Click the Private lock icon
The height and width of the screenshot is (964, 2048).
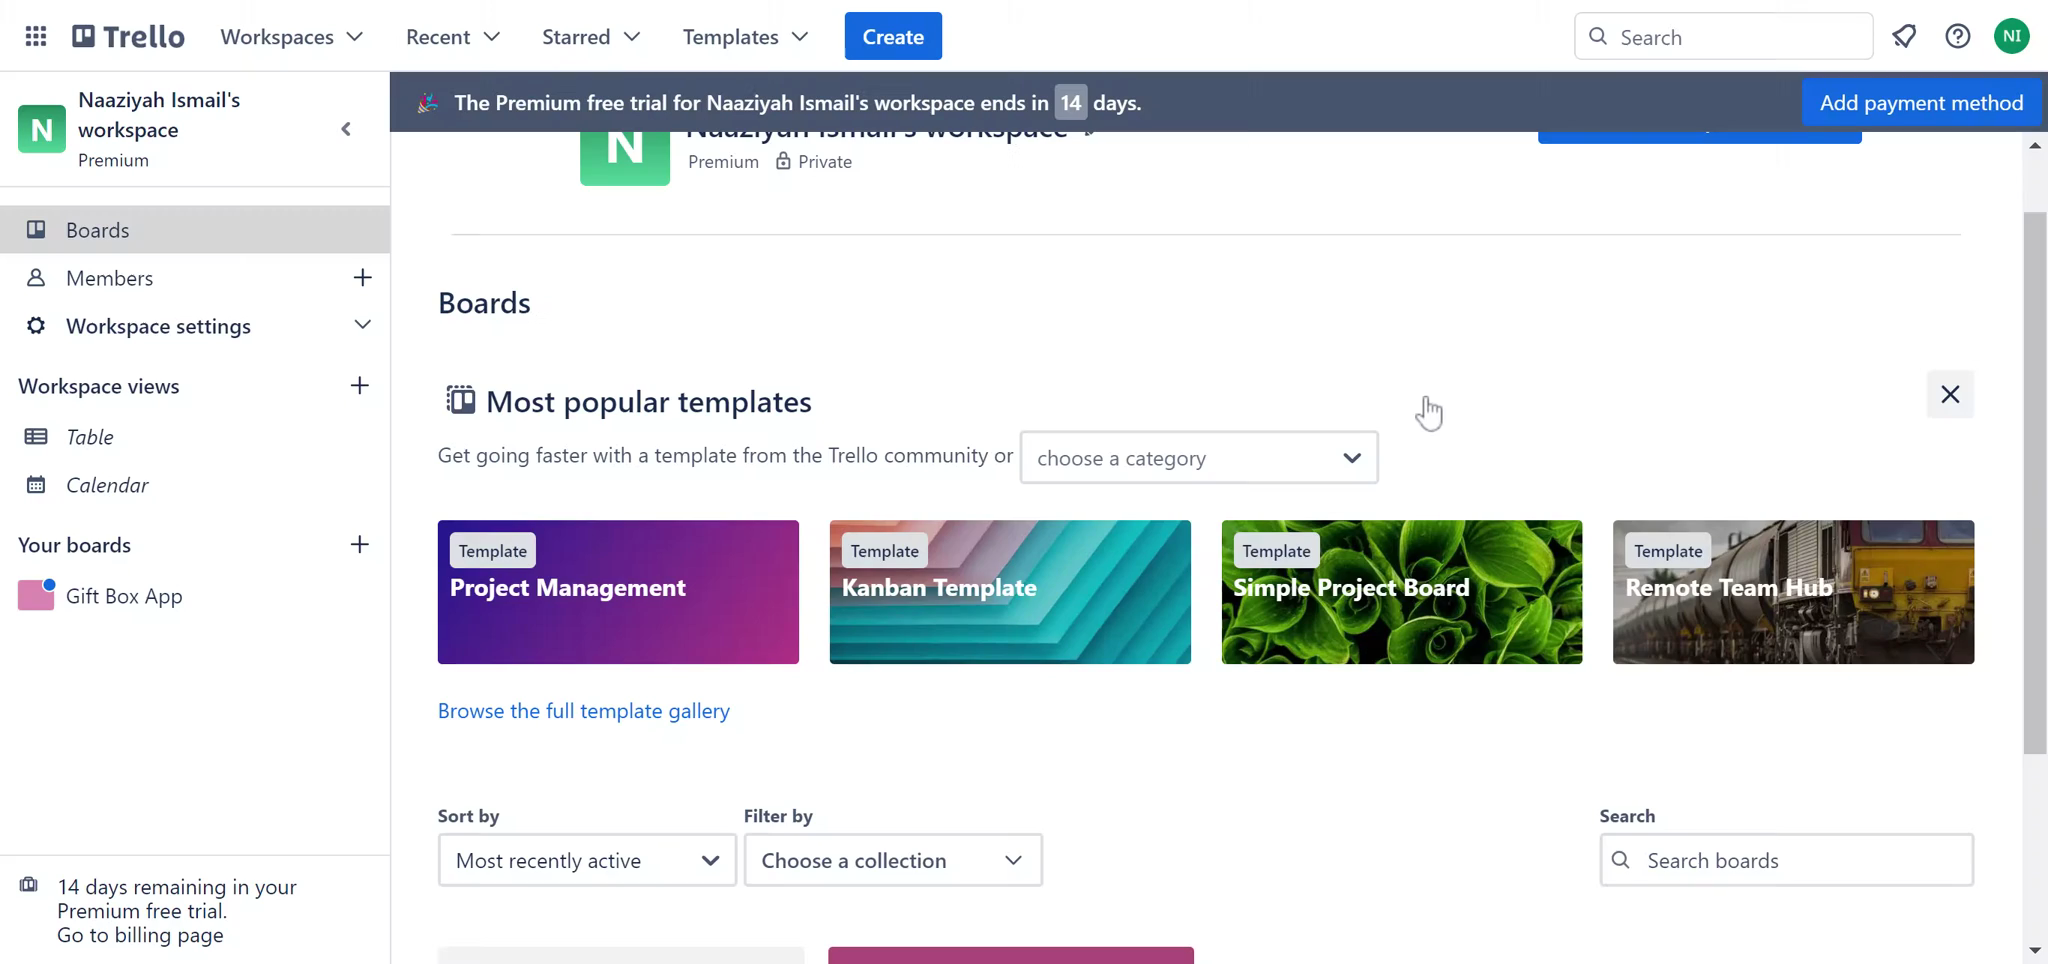click(x=783, y=161)
